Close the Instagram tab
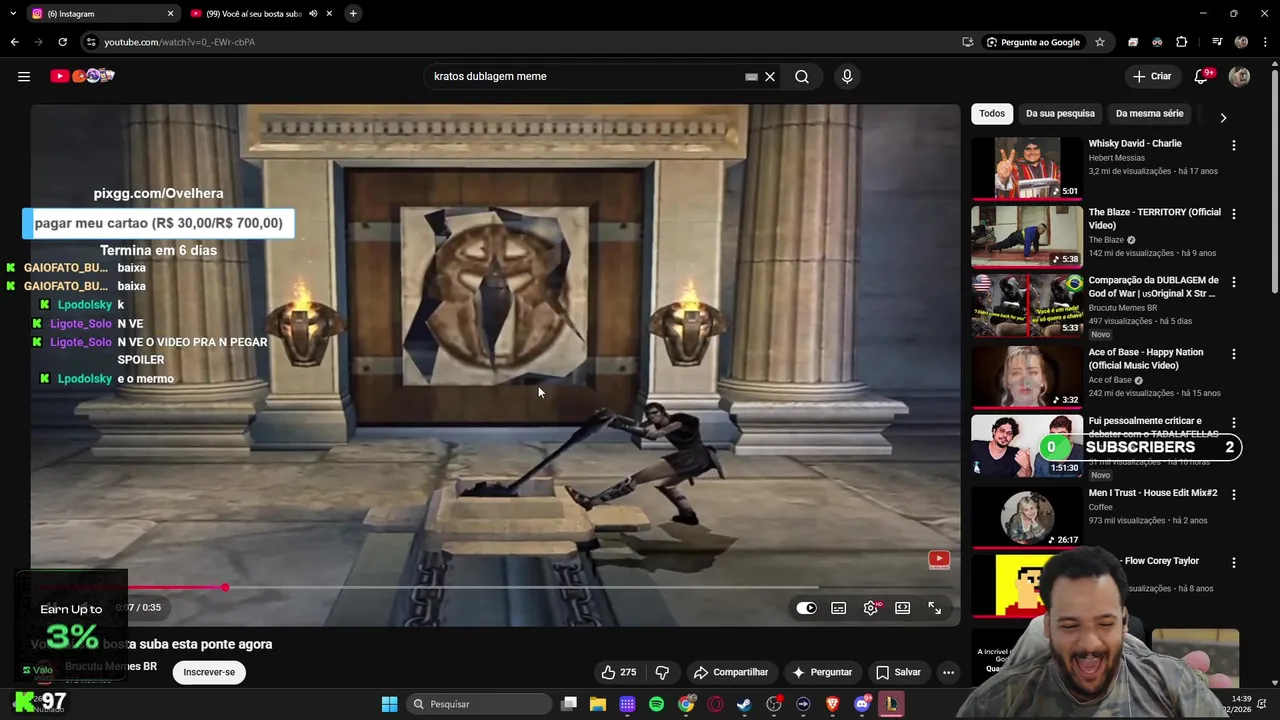This screenshot has width=1280, height=720. 170,14
